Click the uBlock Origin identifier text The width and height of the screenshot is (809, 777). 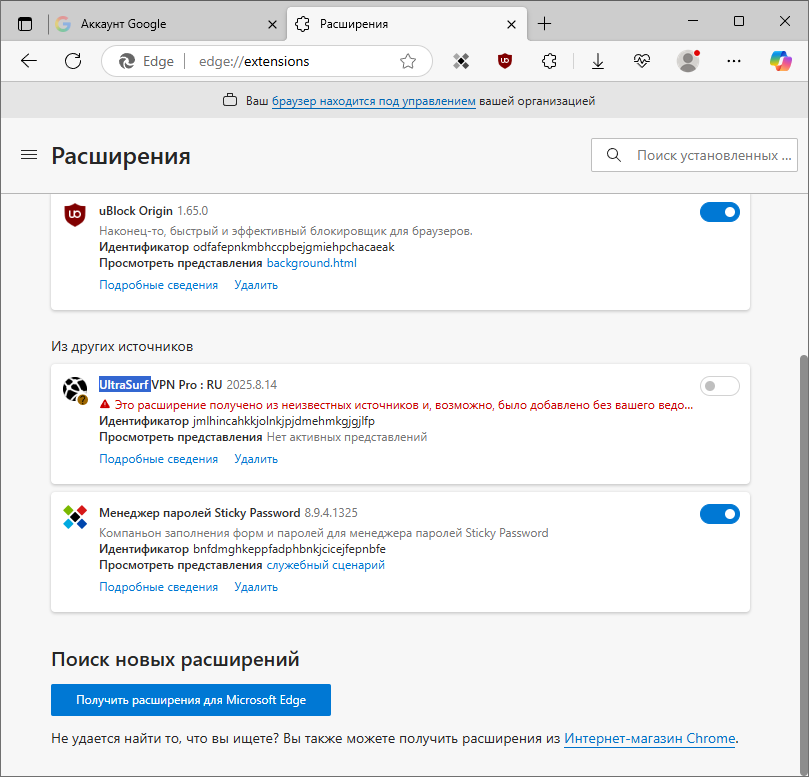point(294,247)
